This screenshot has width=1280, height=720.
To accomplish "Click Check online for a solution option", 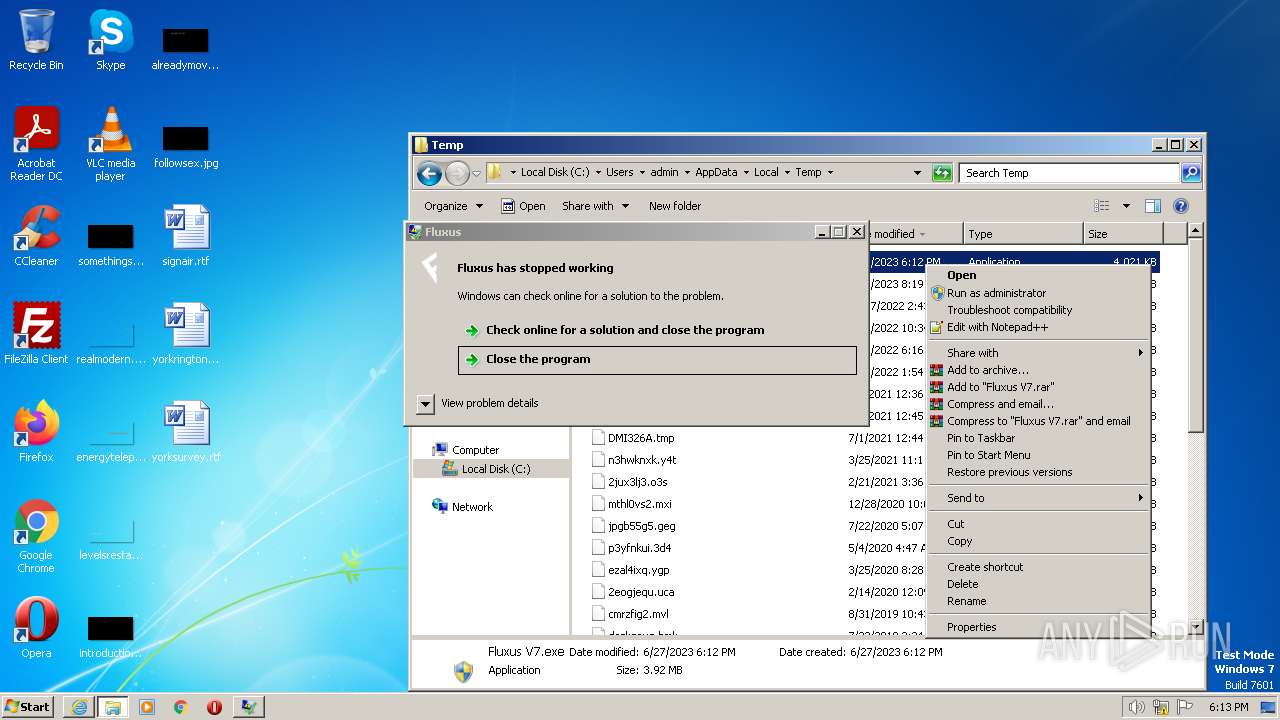I will pos(657,330).
